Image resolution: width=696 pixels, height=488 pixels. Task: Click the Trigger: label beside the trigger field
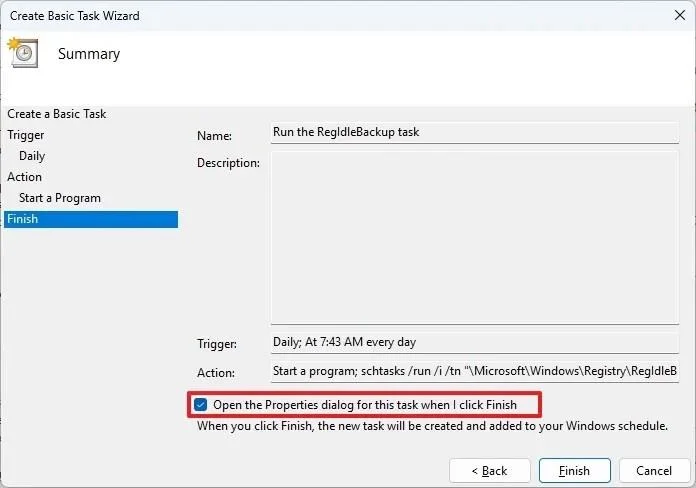click(x=217, y=344)
